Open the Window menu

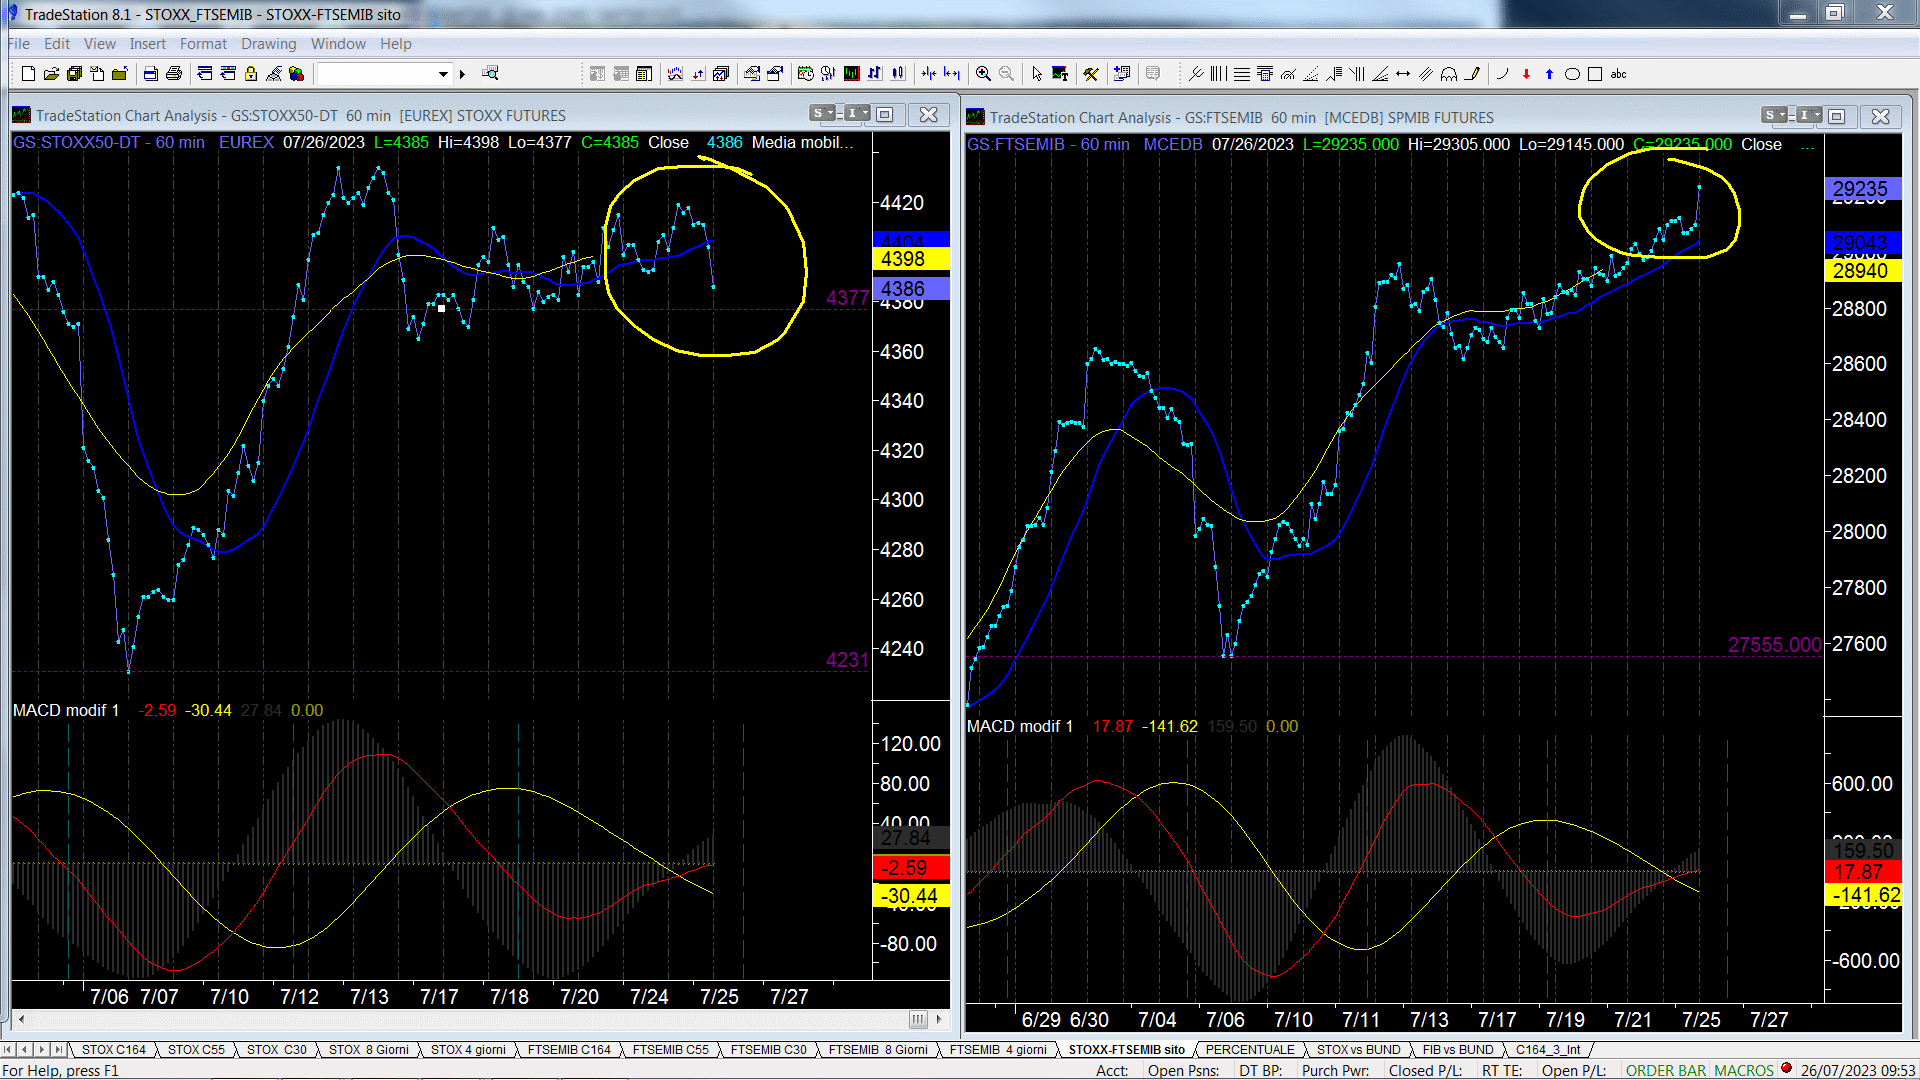pyautogui.click(x=338, y=44)
